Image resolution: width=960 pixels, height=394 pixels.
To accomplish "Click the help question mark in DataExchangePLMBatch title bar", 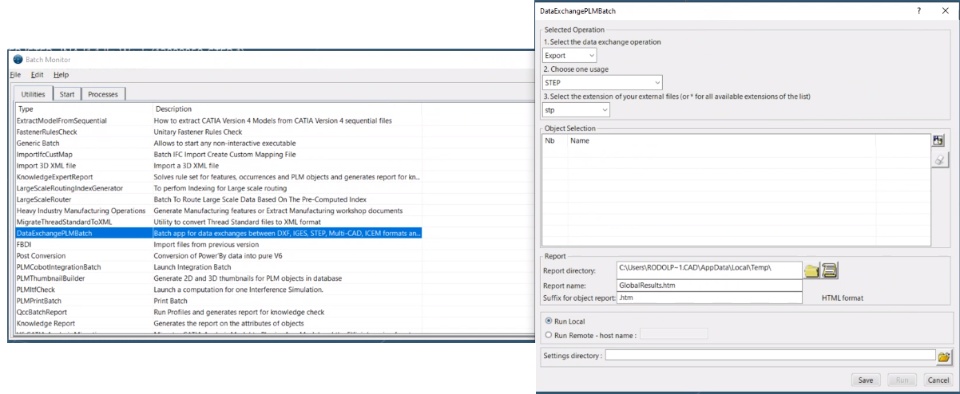I will pos(919,10).
